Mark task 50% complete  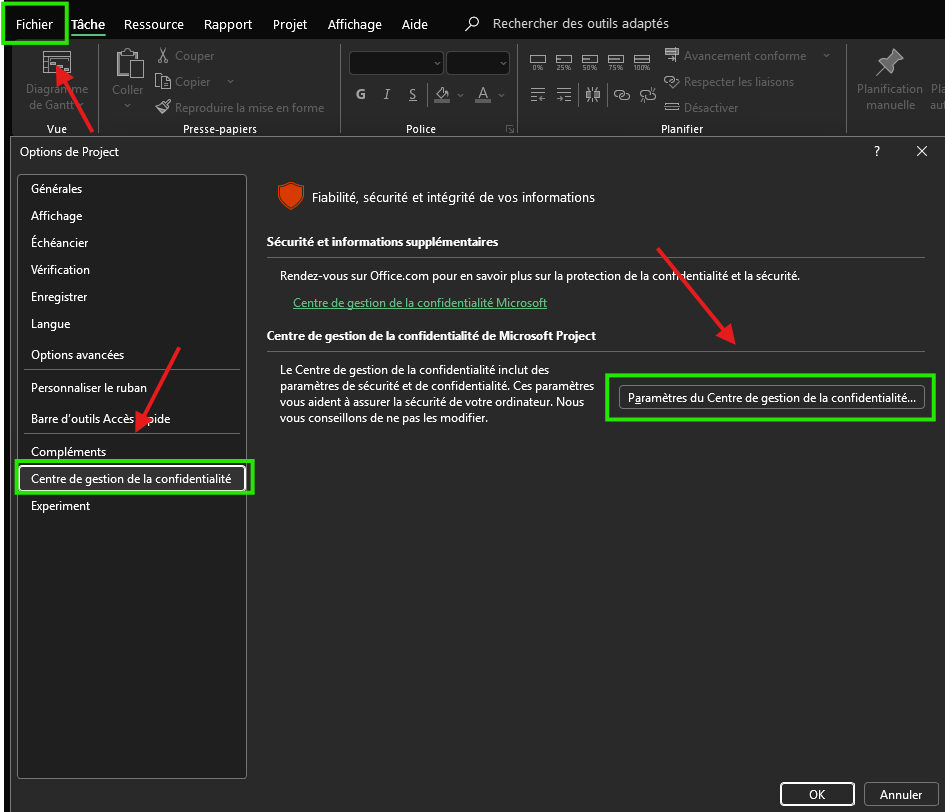[589, 62]
